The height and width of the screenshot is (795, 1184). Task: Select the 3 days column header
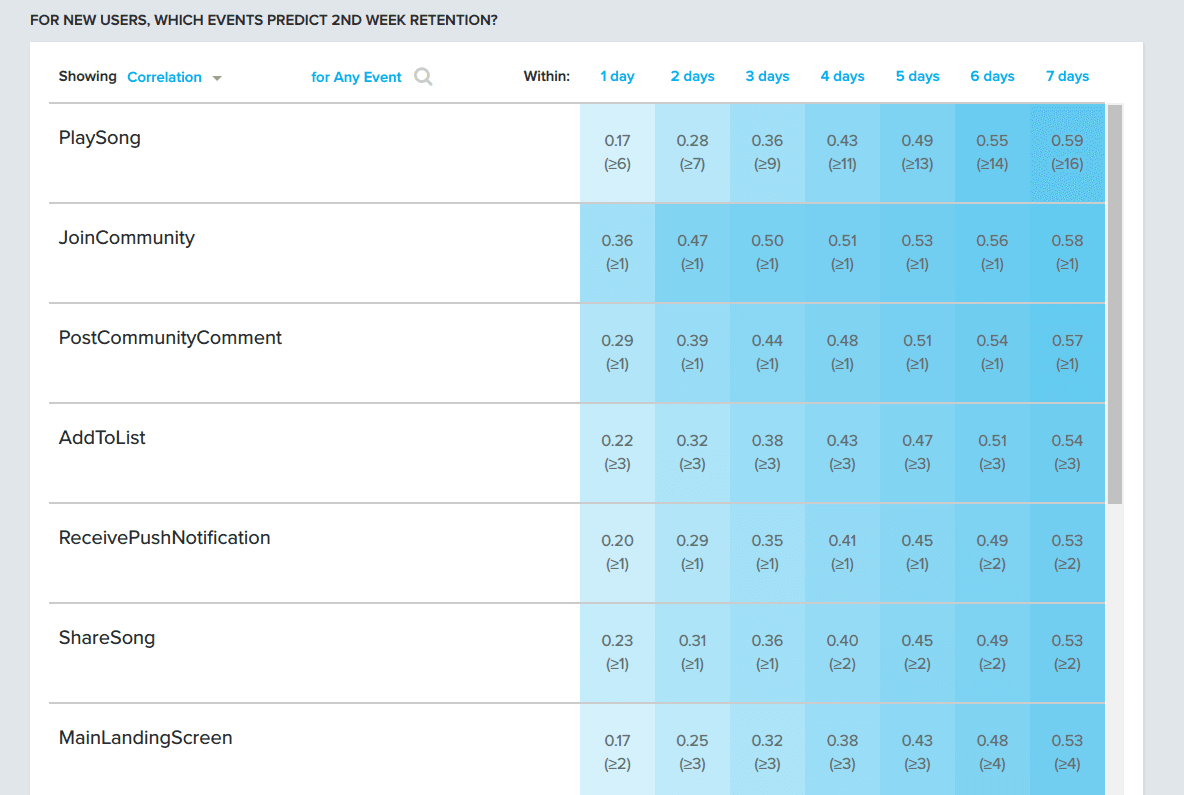click(767, 76)
